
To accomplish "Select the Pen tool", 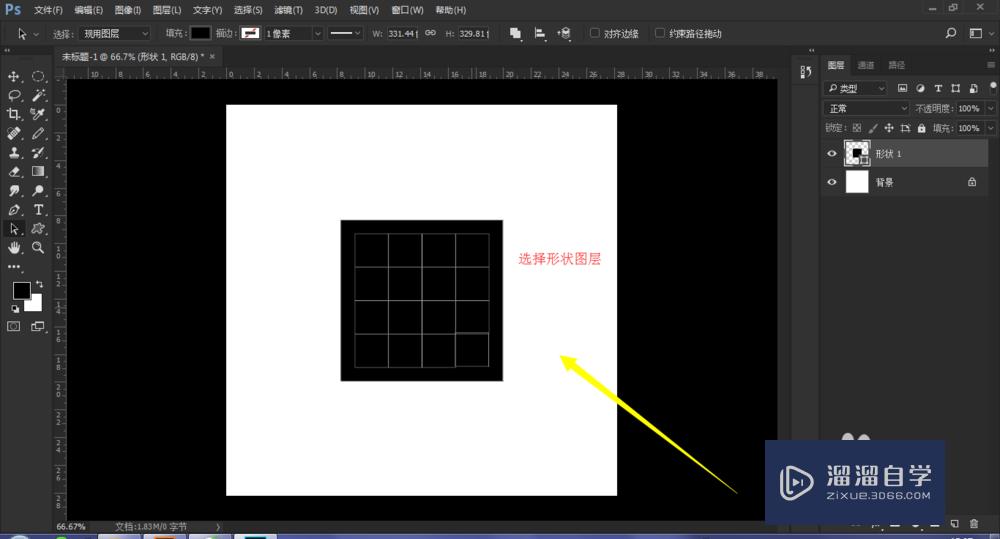I will 13,210.
